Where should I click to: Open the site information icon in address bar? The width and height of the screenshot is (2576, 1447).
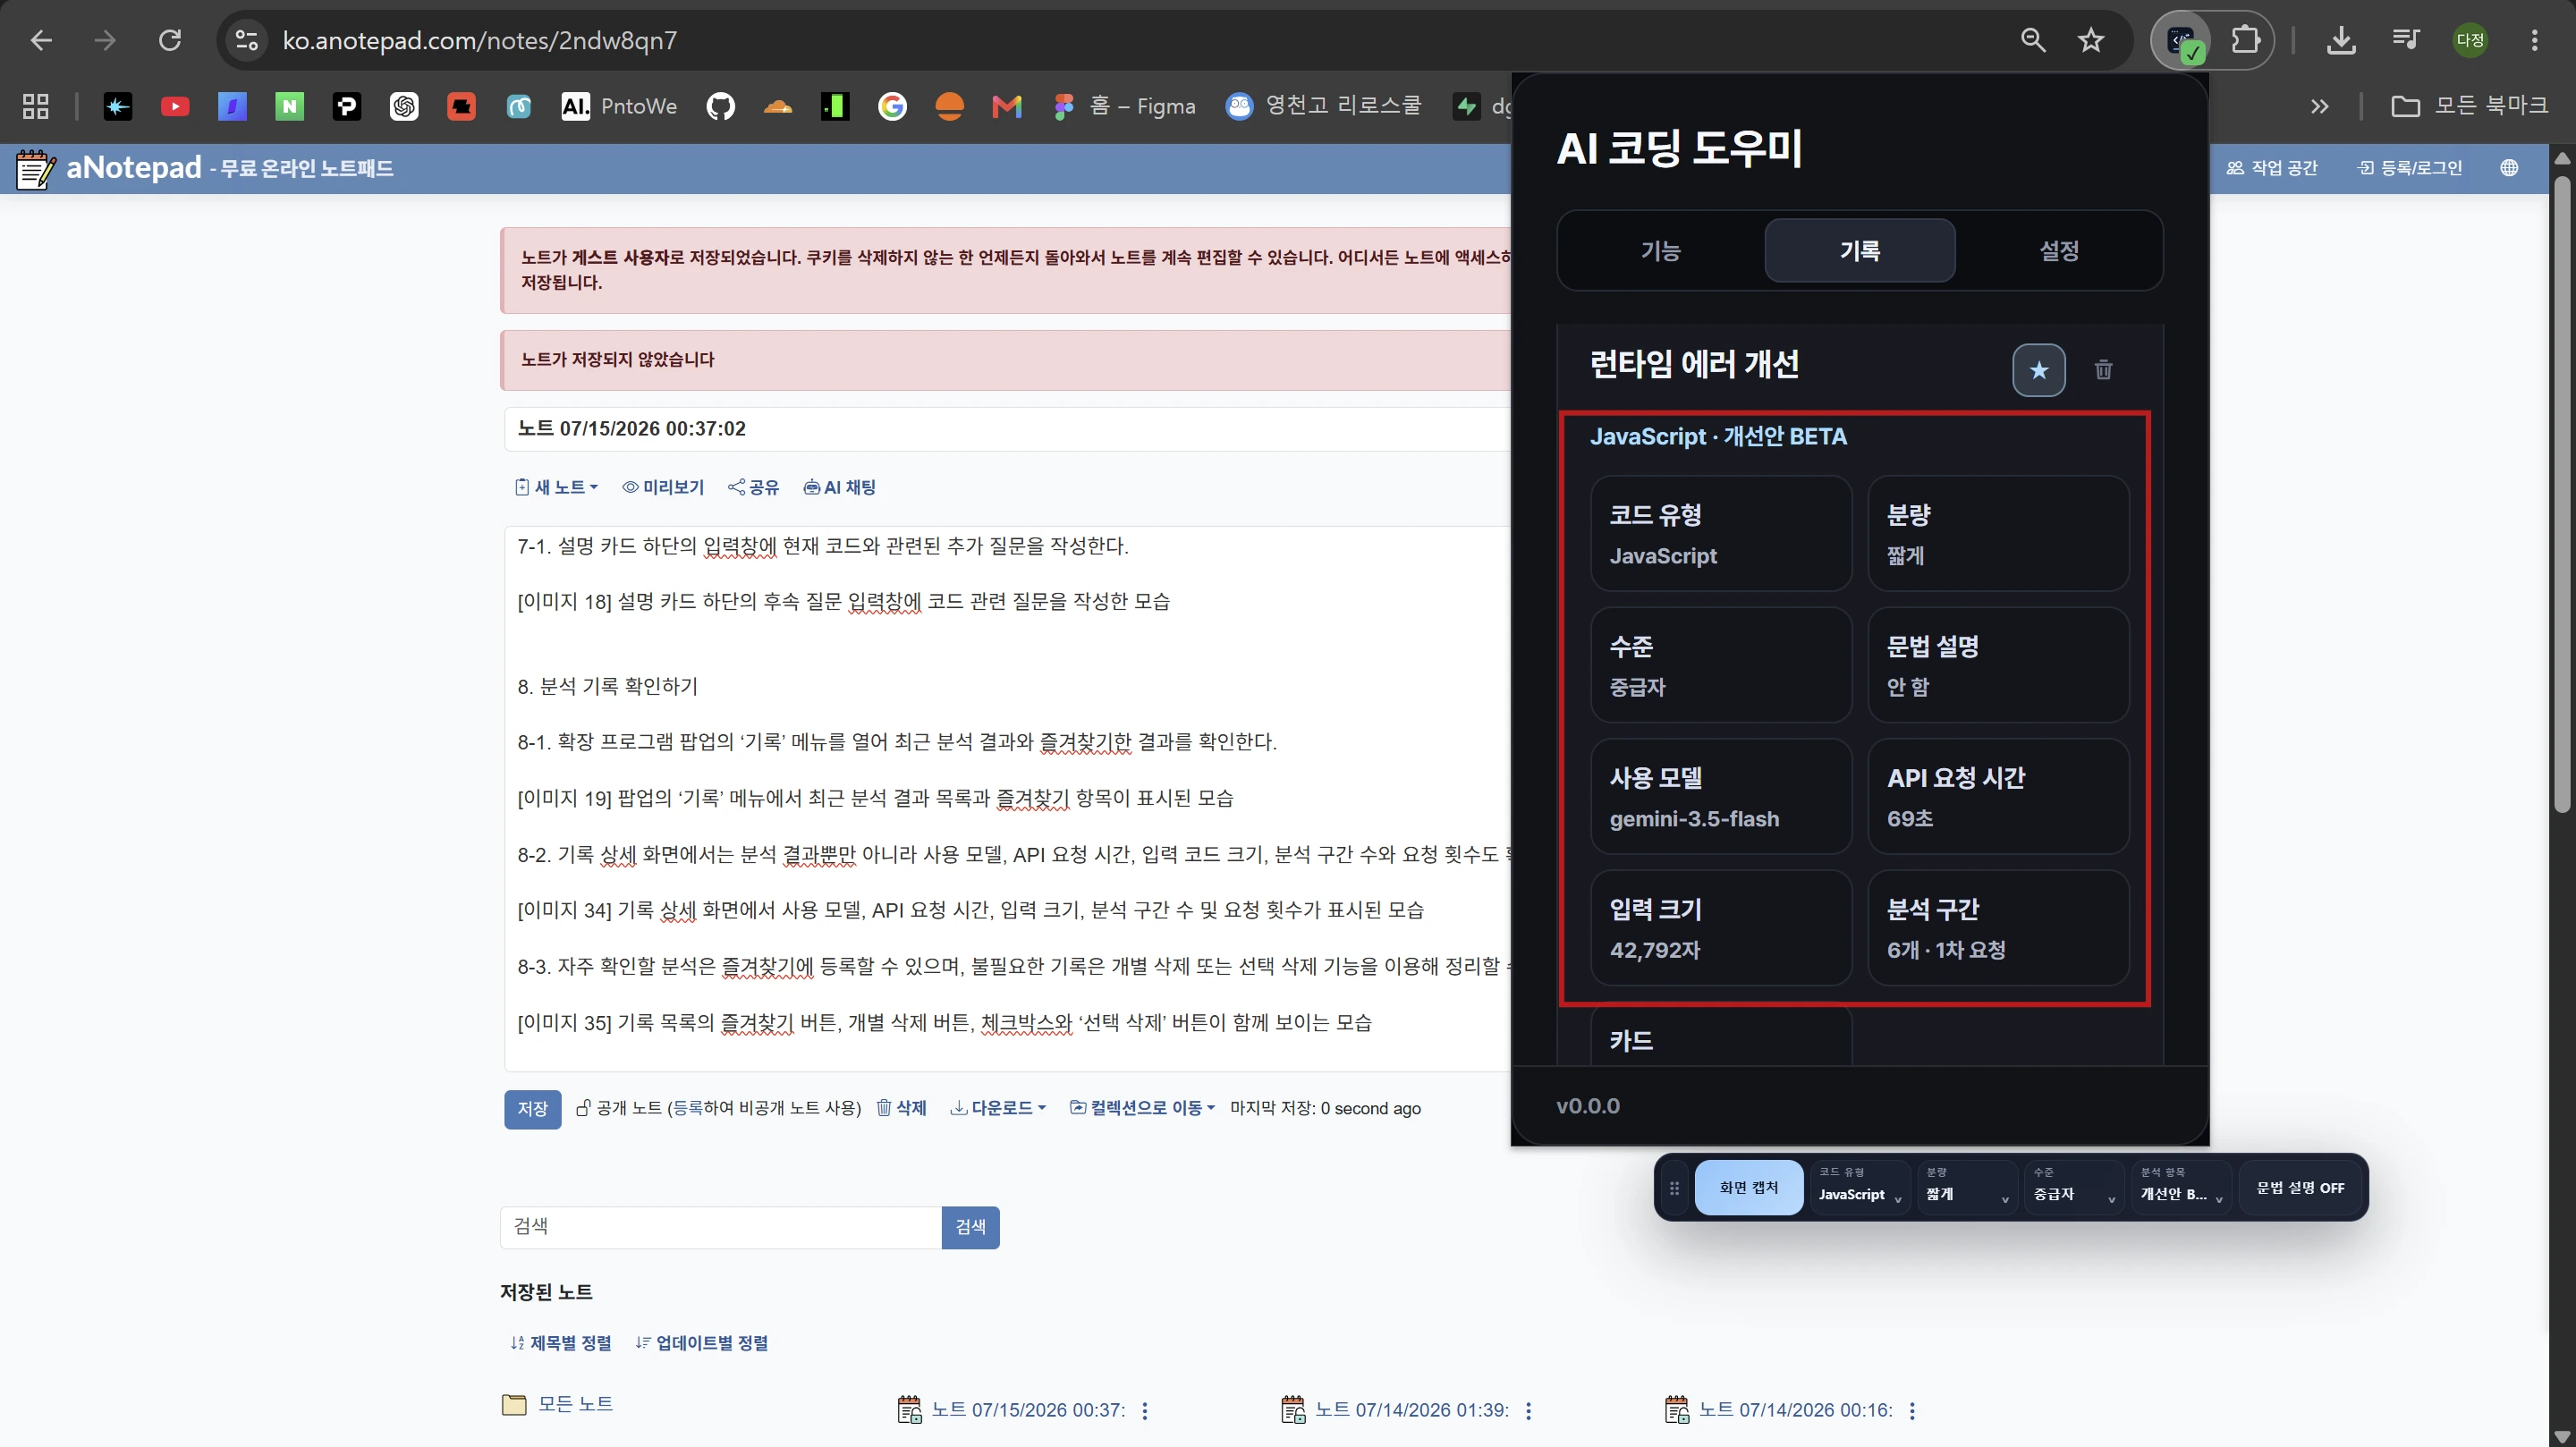pyautogui.click(x=247, y=41)
